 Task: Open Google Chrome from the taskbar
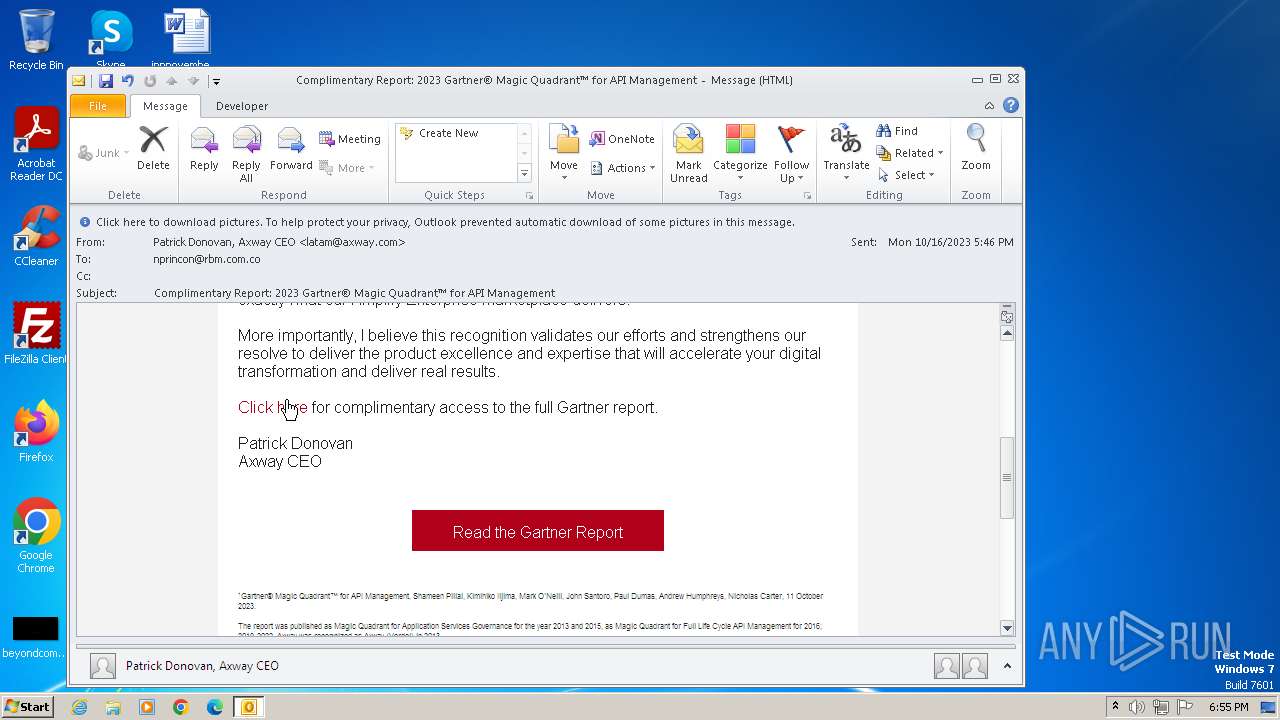(180, 707)
